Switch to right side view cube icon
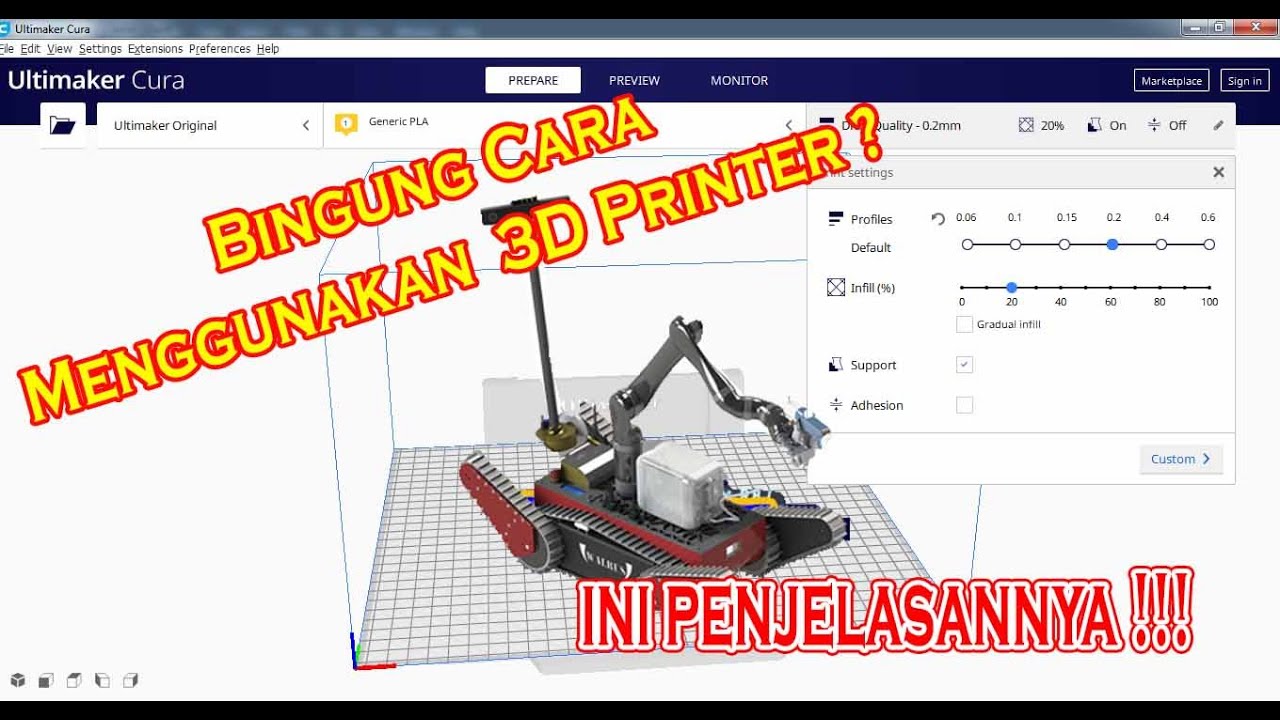The image size is (1280, 720). point(130,680)
